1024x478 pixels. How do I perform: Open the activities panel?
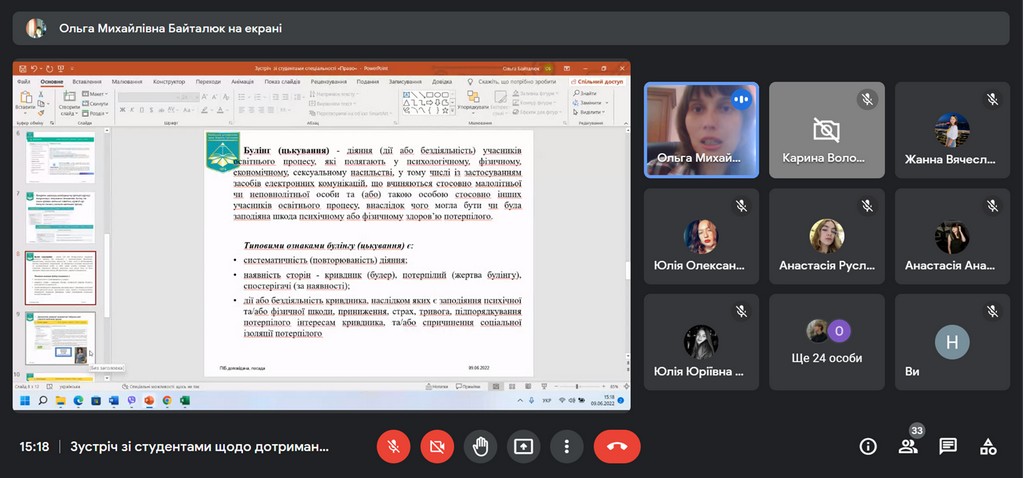[988, 446]
